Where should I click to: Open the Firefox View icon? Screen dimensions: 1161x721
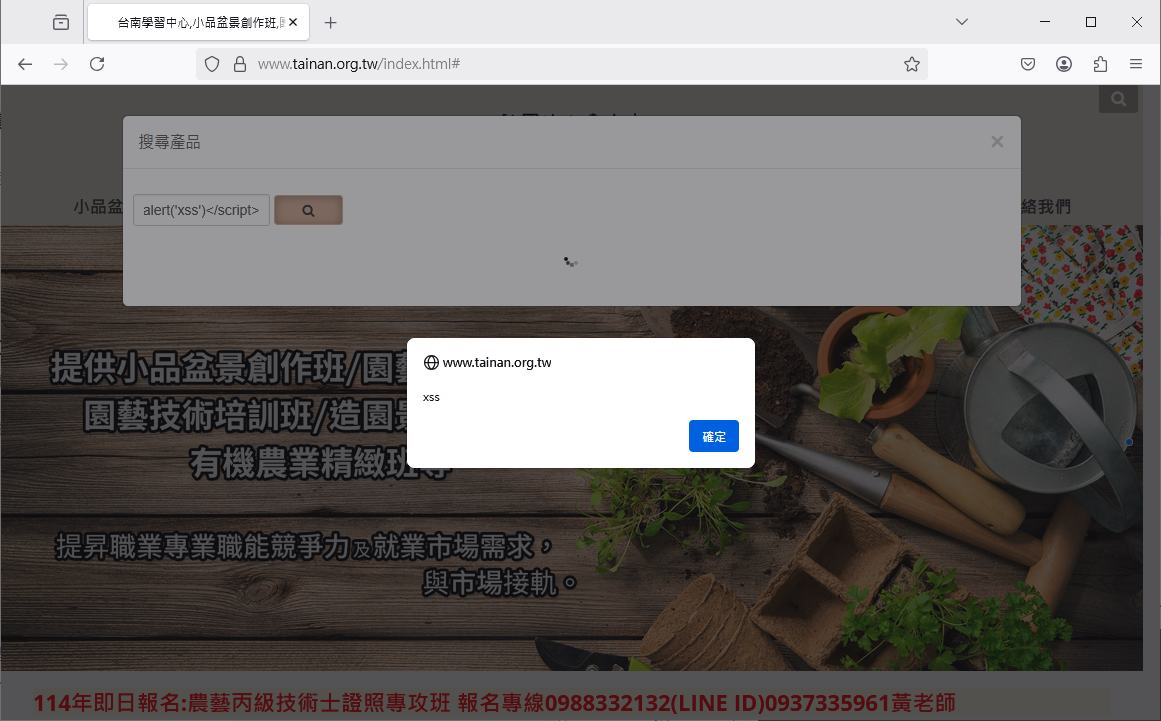[x=61, y=22]
